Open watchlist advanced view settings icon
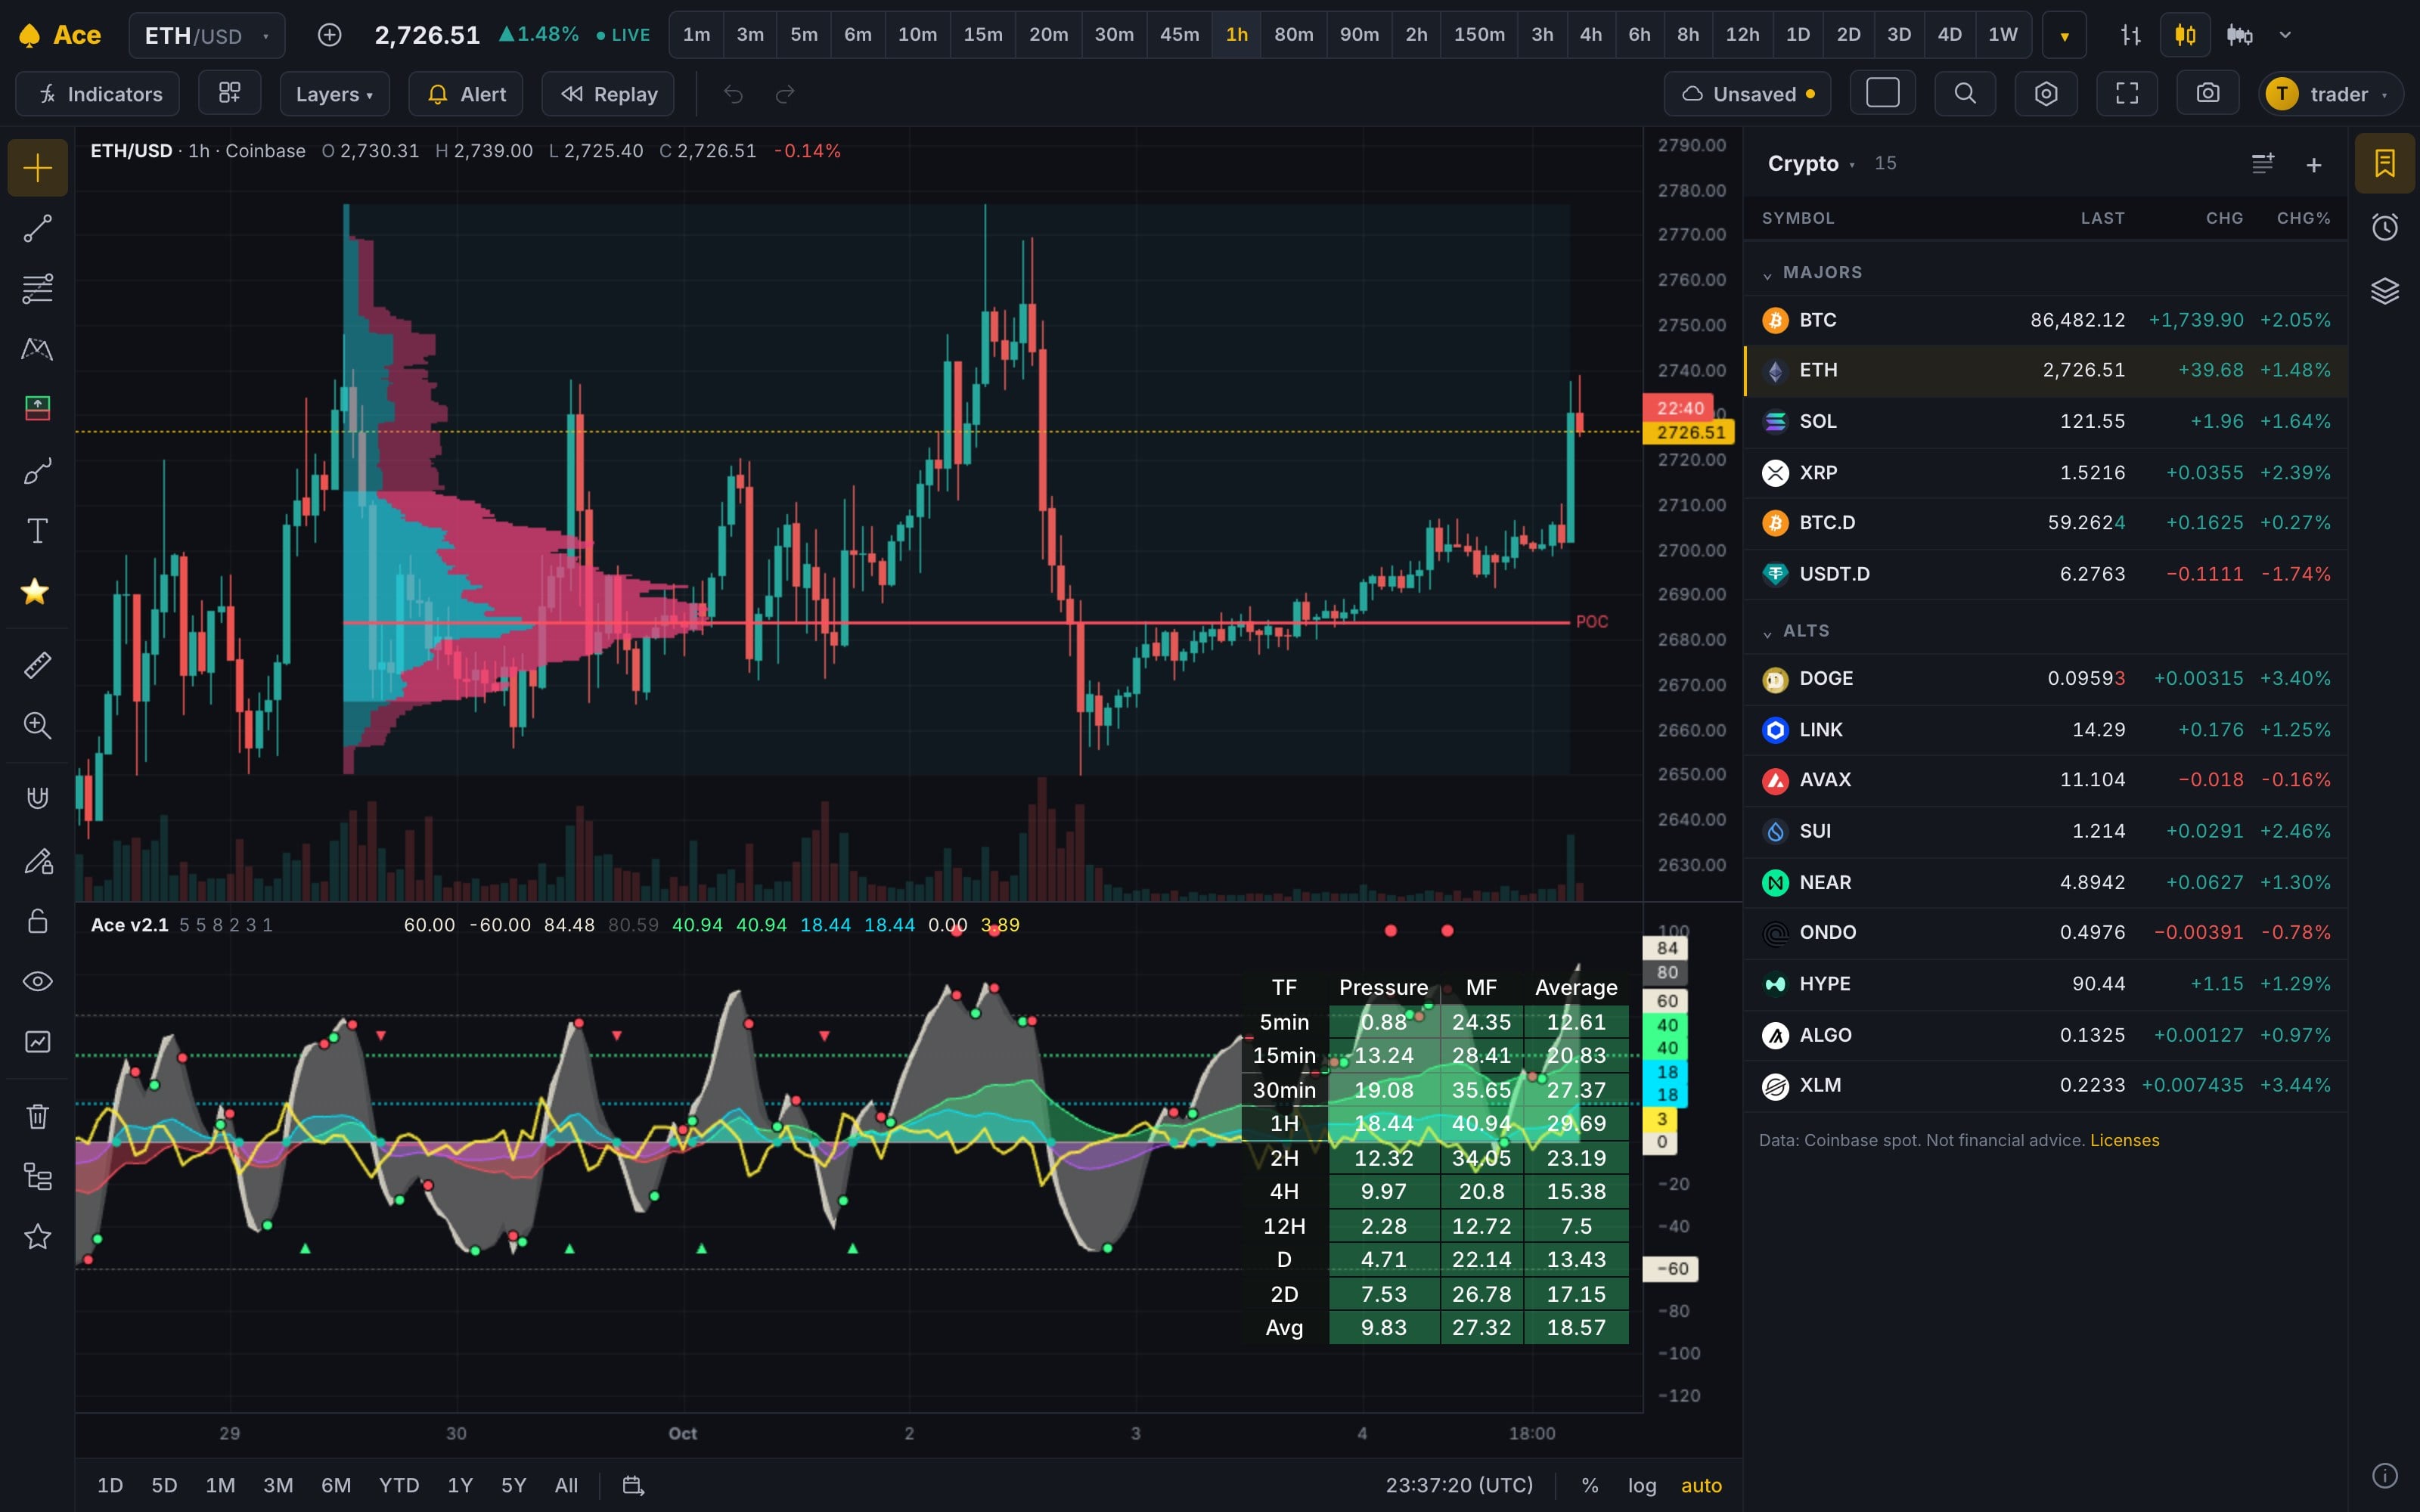The height and width of the screenshot is (1512, 2420). [2263, 163]
